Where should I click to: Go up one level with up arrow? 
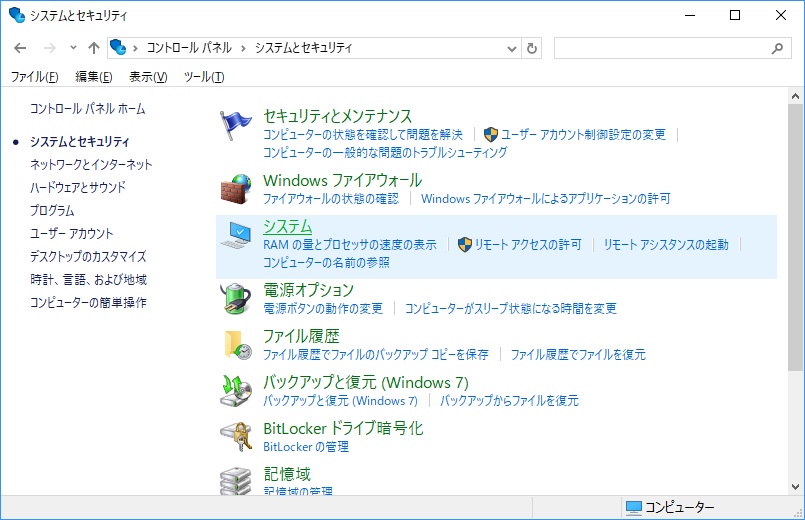93,48
